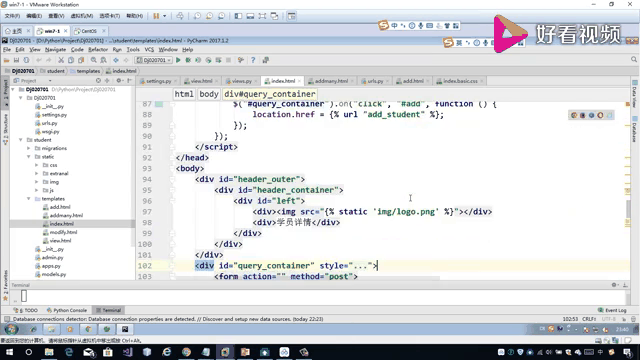Image resolution: width=640 pixels, height=360 pixels.
Task: Click the Save All toolbar icon
Action: [16, 60]
